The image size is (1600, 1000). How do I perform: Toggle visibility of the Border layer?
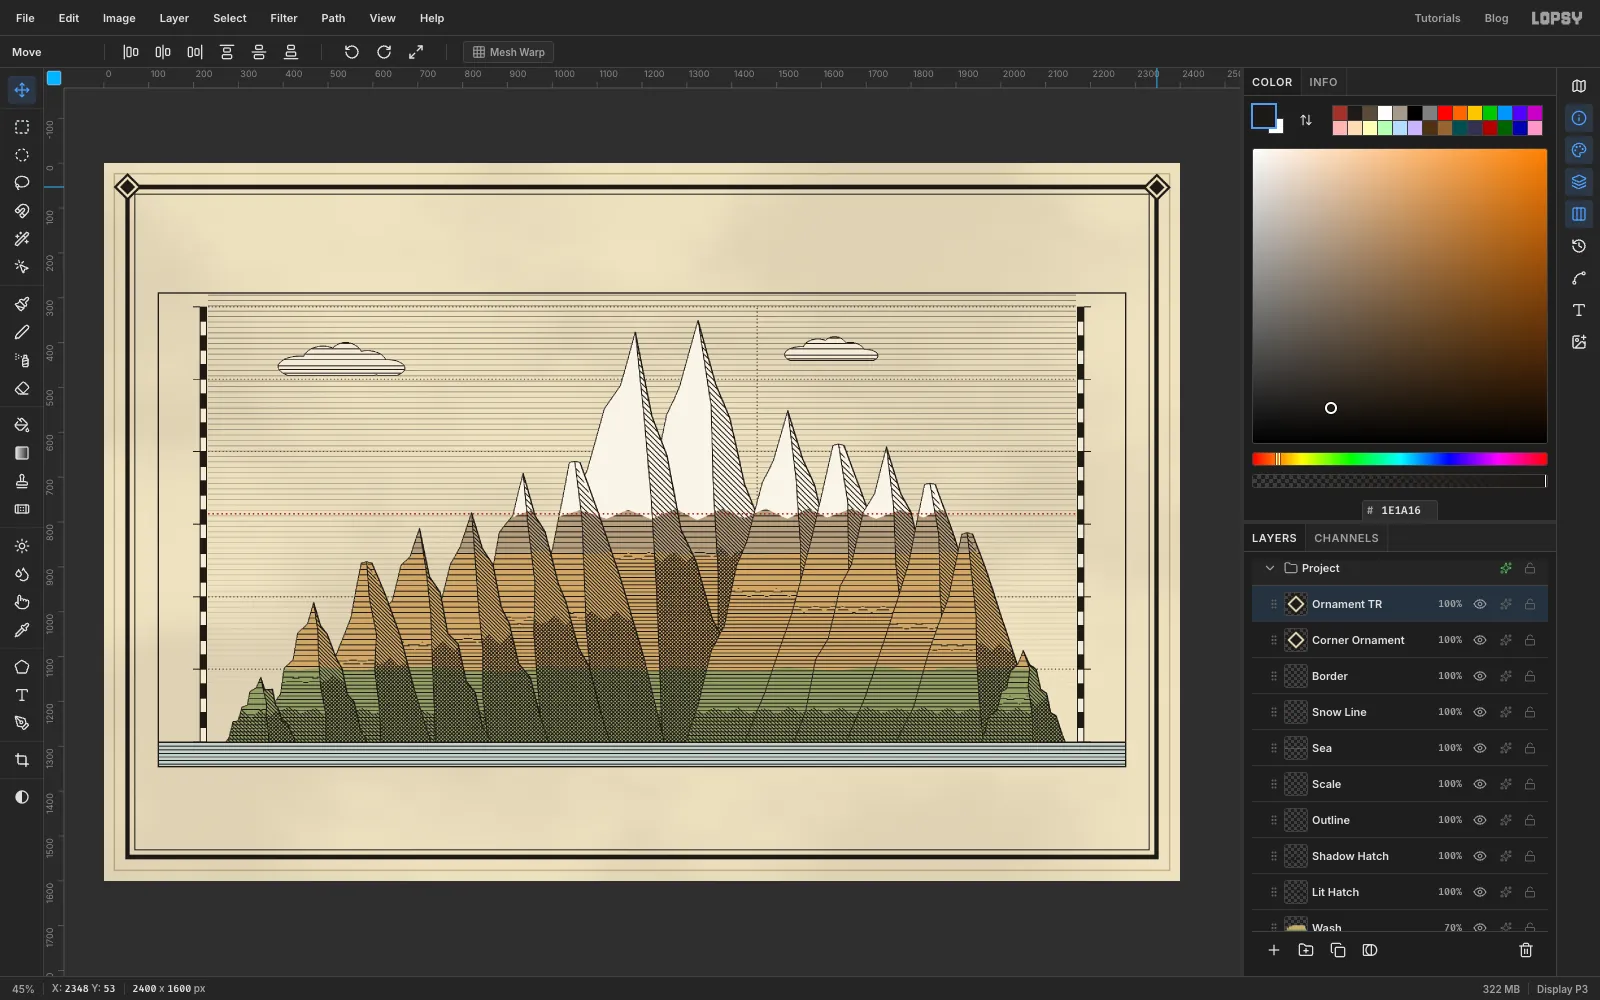[x=1480, y=676]
